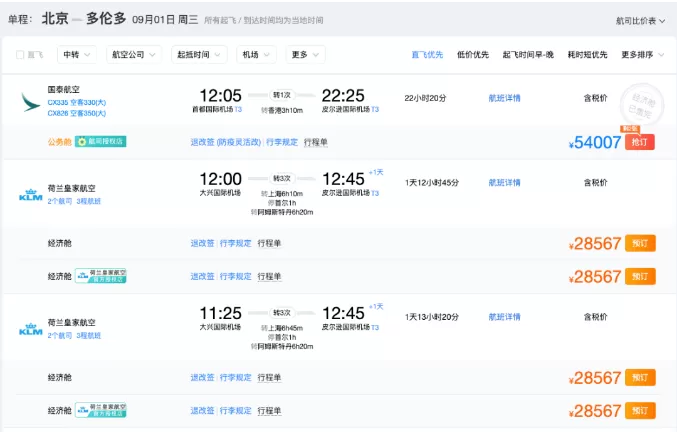Click KLM official store badge under 11:25 flight
Viewport: 677px width, 432px height.
[101, 410]
